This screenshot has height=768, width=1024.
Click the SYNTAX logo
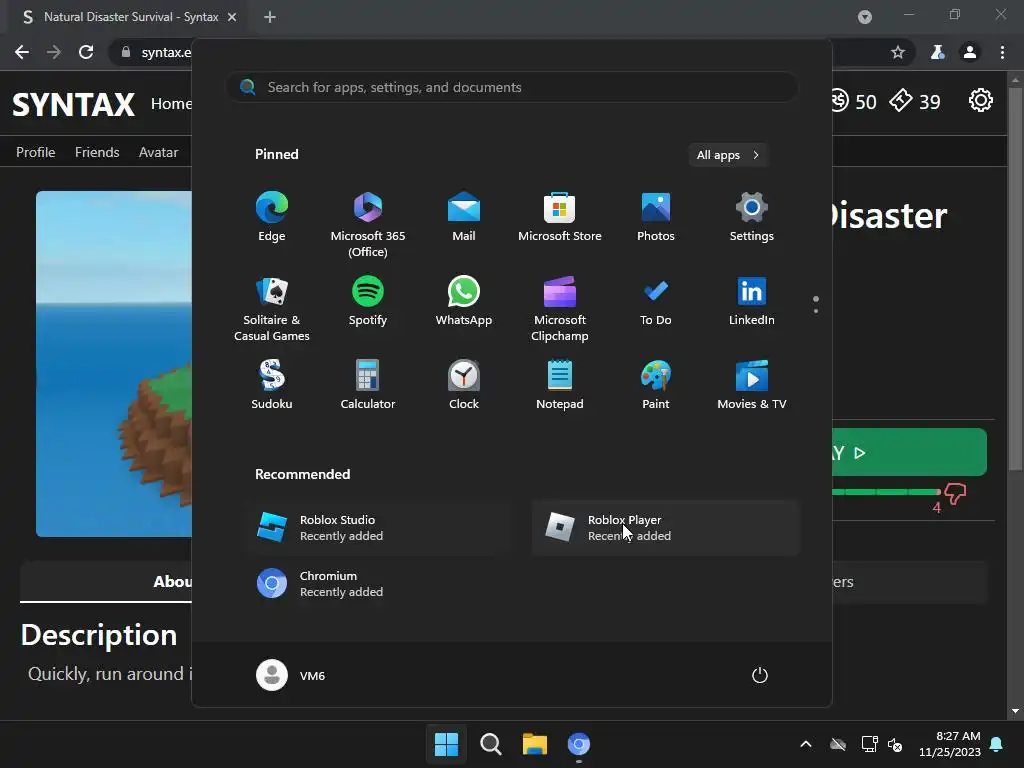73,104
